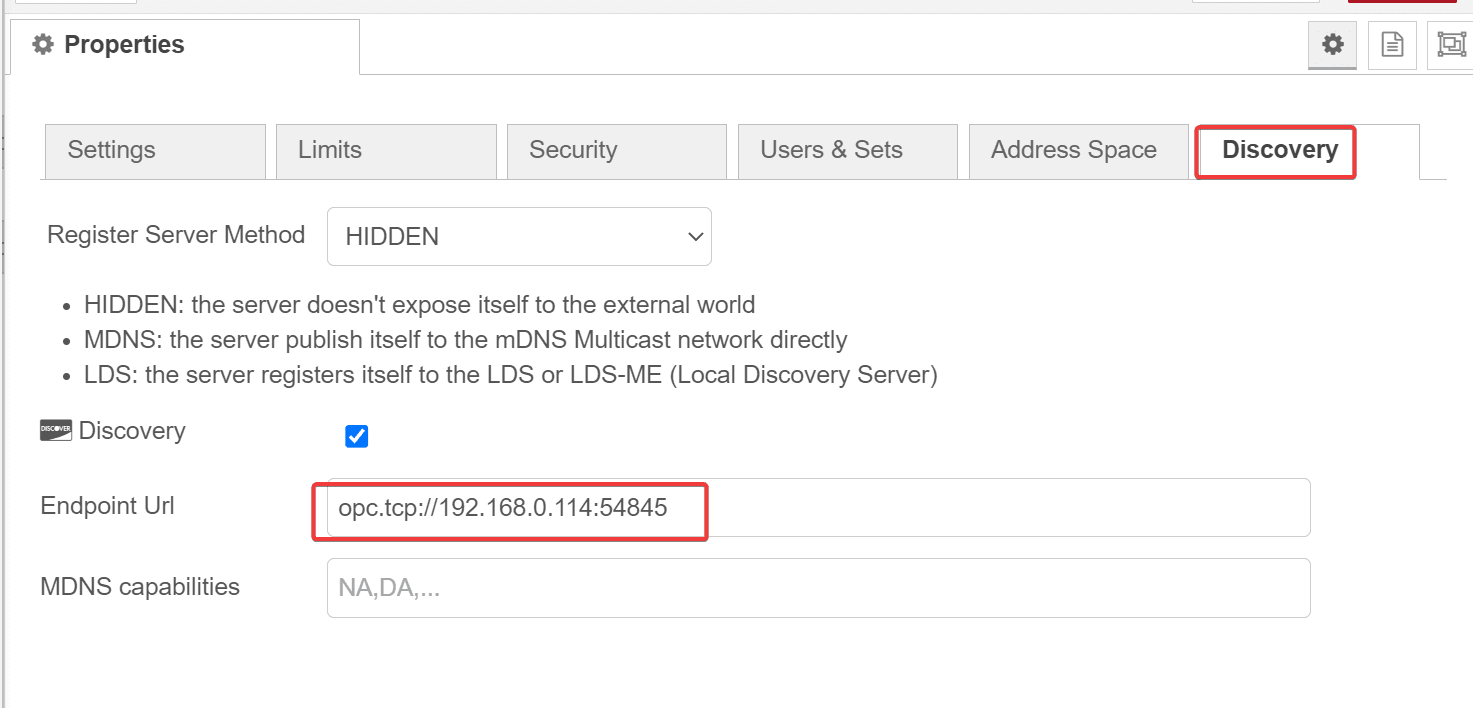Image resolution: width=1473 pixels, height=708 pixels.
Task: Open the Register Server Method dropdown
Action: pyautogui.click(x=519, y=236)
